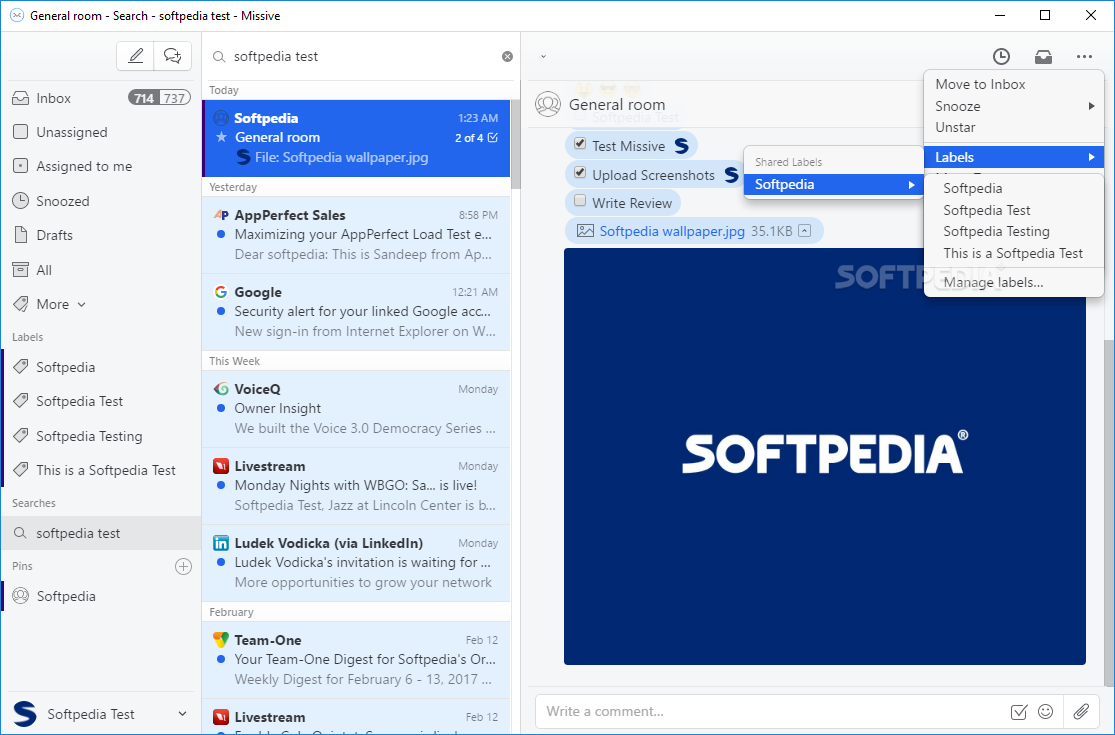The image size is (1115, 735).
Task: Open Manage labels... option
Action: click(1013, 283)
